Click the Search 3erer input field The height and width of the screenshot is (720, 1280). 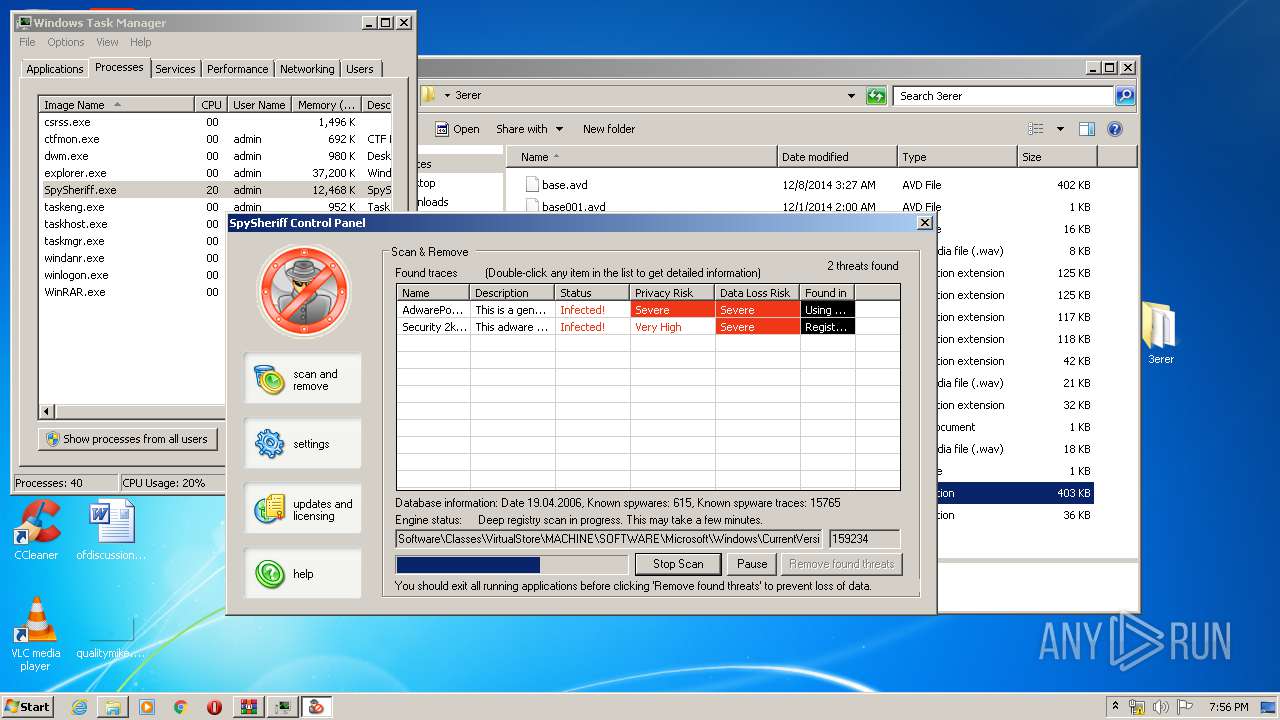click(x=1003, y=96)
